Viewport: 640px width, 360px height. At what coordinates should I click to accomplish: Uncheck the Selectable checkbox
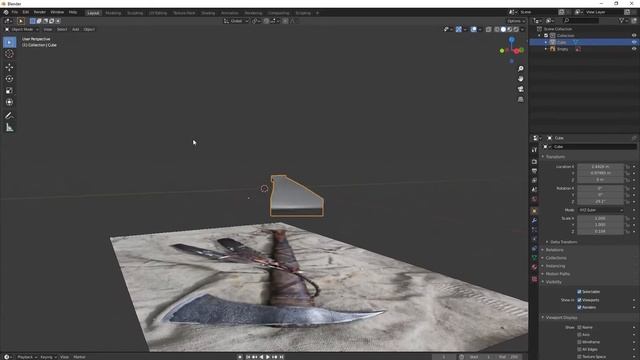579,292
